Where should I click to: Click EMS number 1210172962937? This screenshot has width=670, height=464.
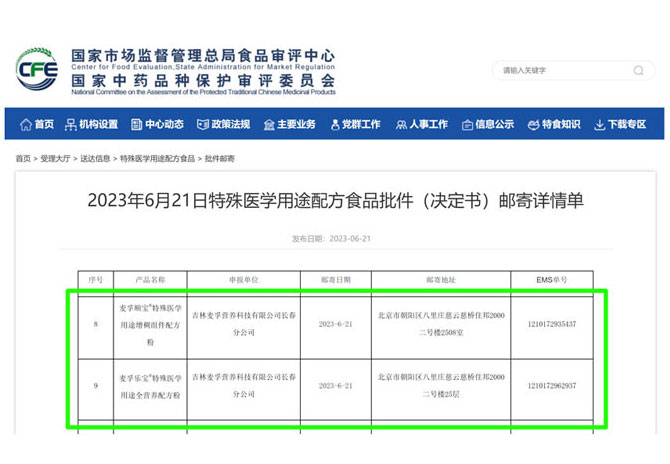(552, 386)
